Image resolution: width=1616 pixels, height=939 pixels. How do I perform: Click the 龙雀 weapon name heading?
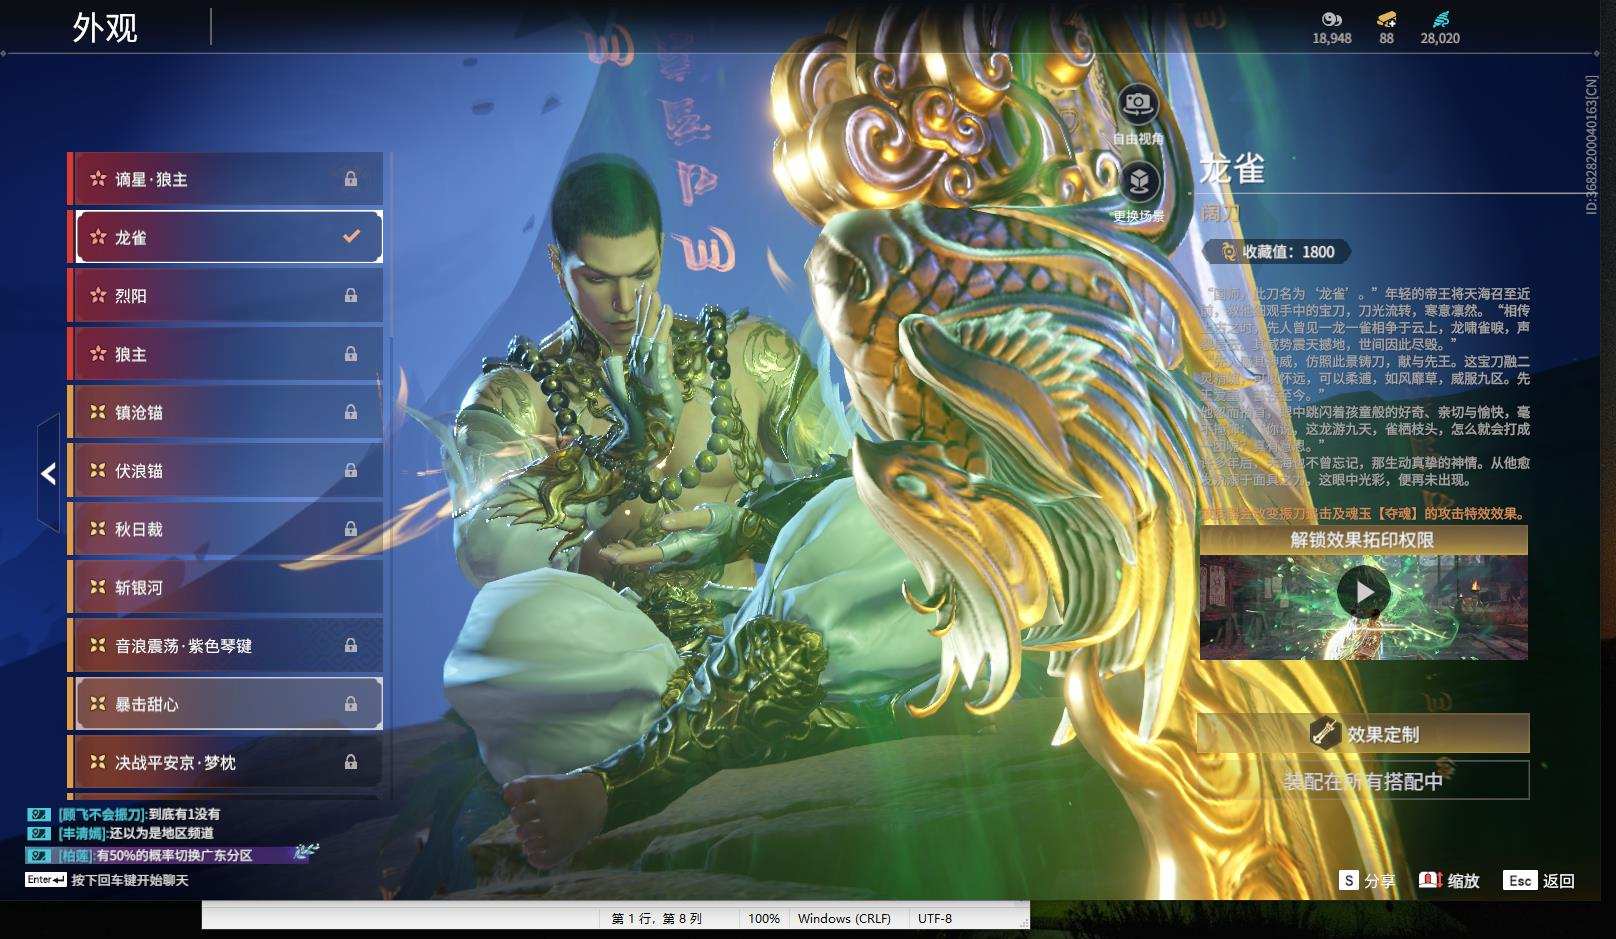[x=1233, y=170]
